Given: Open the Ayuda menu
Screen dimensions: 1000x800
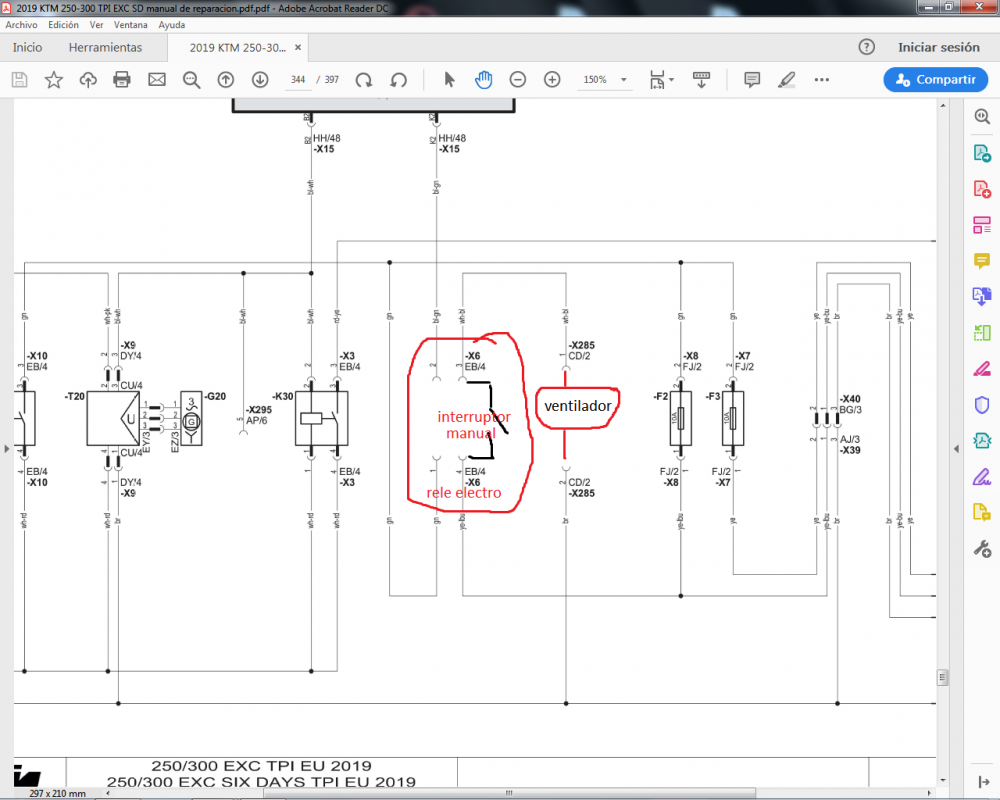Looking at the screenshot, I should pyautogui.click(x=172, y=25).
